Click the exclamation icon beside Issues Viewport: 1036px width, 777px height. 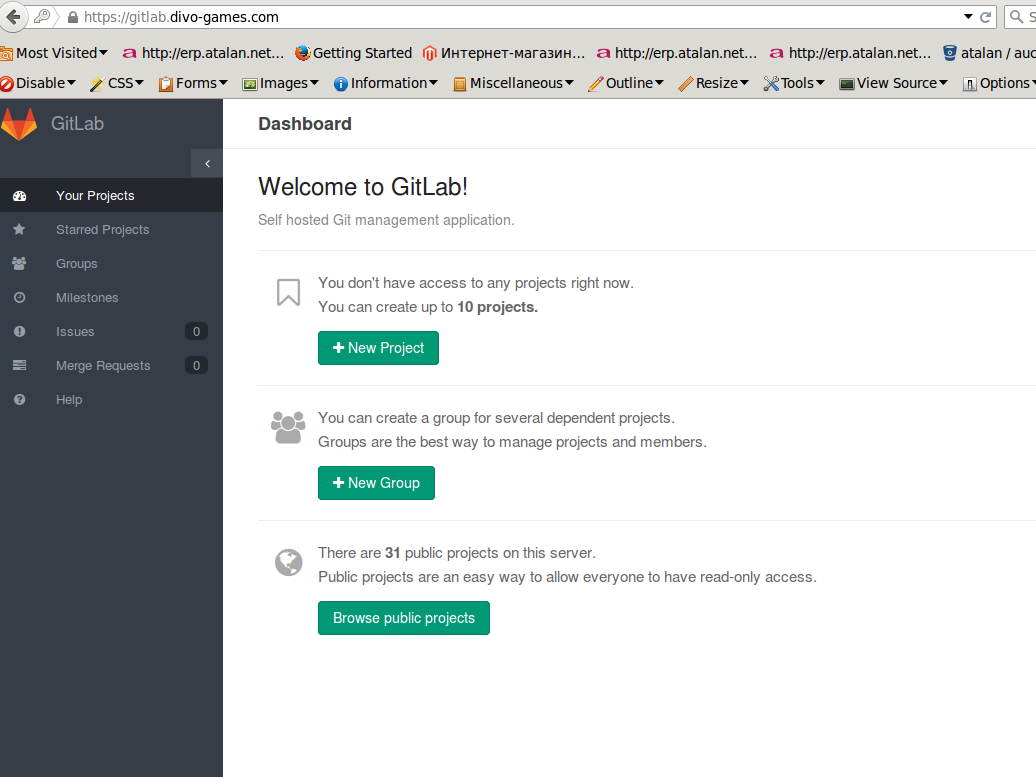(x=19, y=332)
